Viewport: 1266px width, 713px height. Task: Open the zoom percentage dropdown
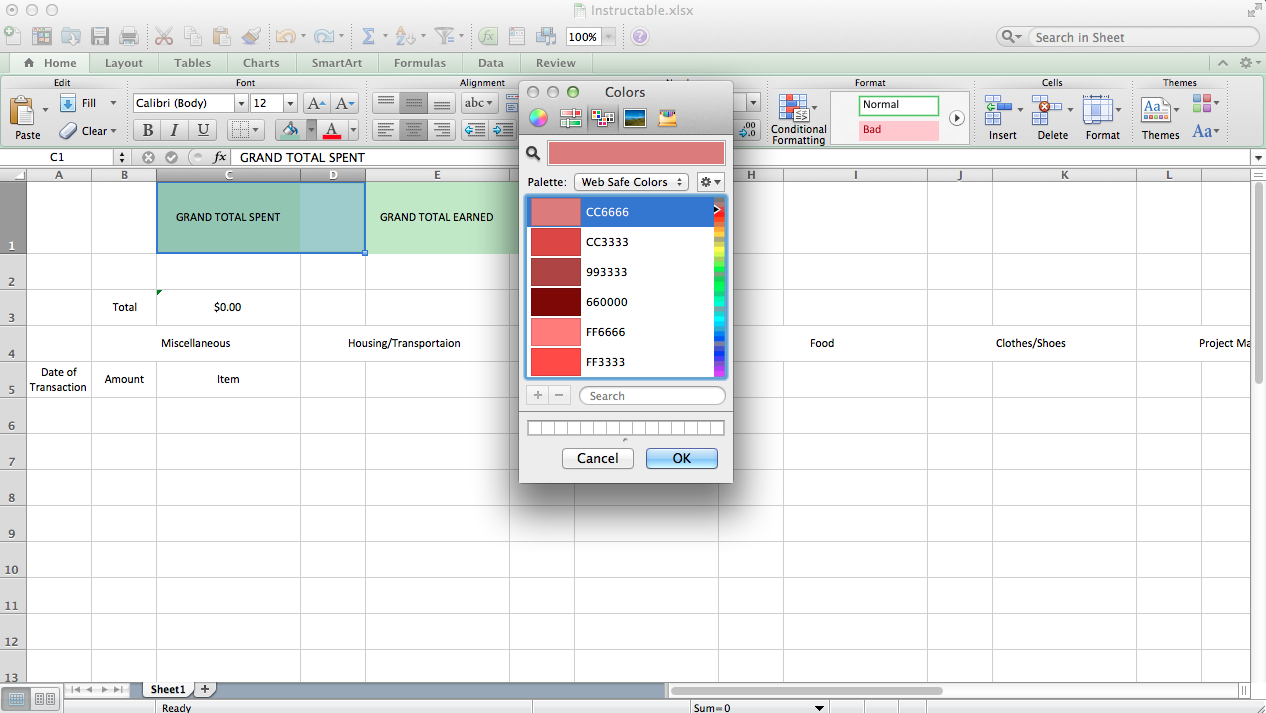[x=608, y=37]
